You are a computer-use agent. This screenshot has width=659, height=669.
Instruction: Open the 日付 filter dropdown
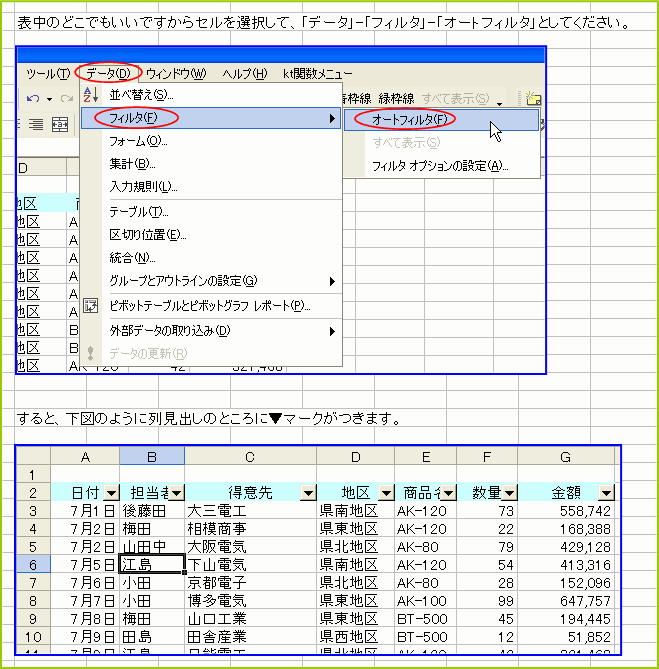pyautogui.click(x=111, y=493)
